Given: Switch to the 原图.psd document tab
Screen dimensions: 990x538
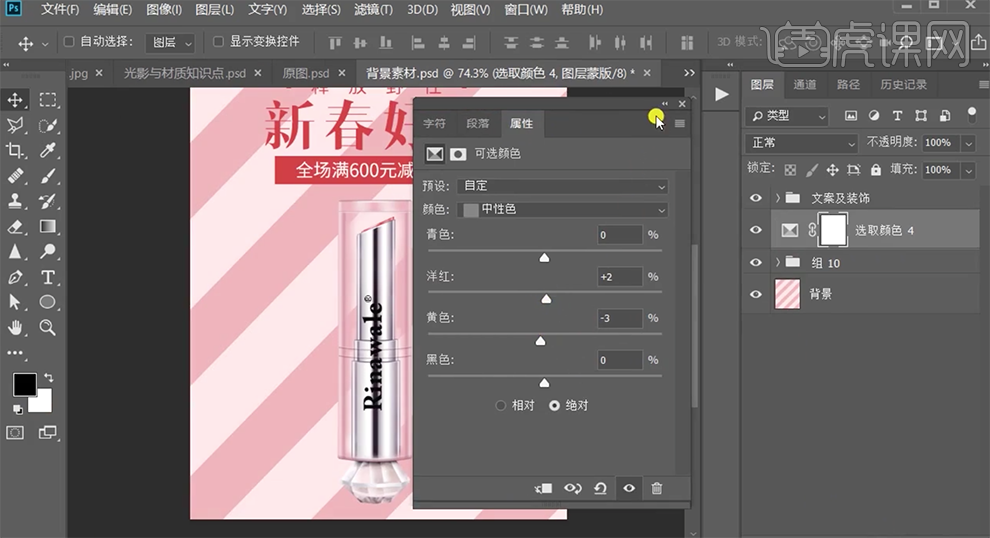Looking at the screenshot, I should coord(306,73).
